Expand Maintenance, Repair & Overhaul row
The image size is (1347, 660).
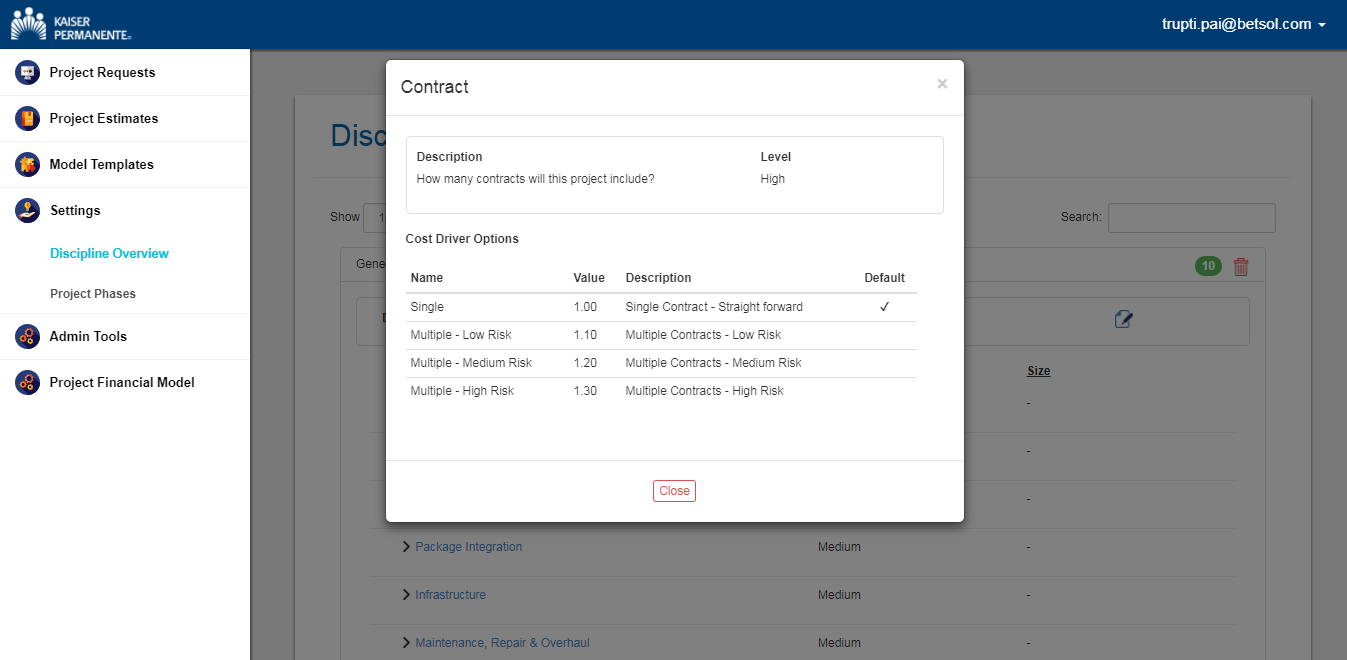coord(407,643)
